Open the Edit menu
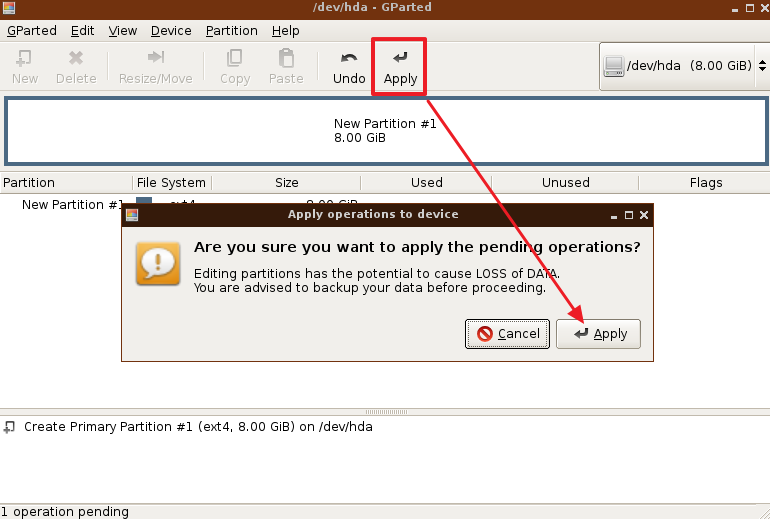This screenshot has width=770, height=519. tap(82, 31)
